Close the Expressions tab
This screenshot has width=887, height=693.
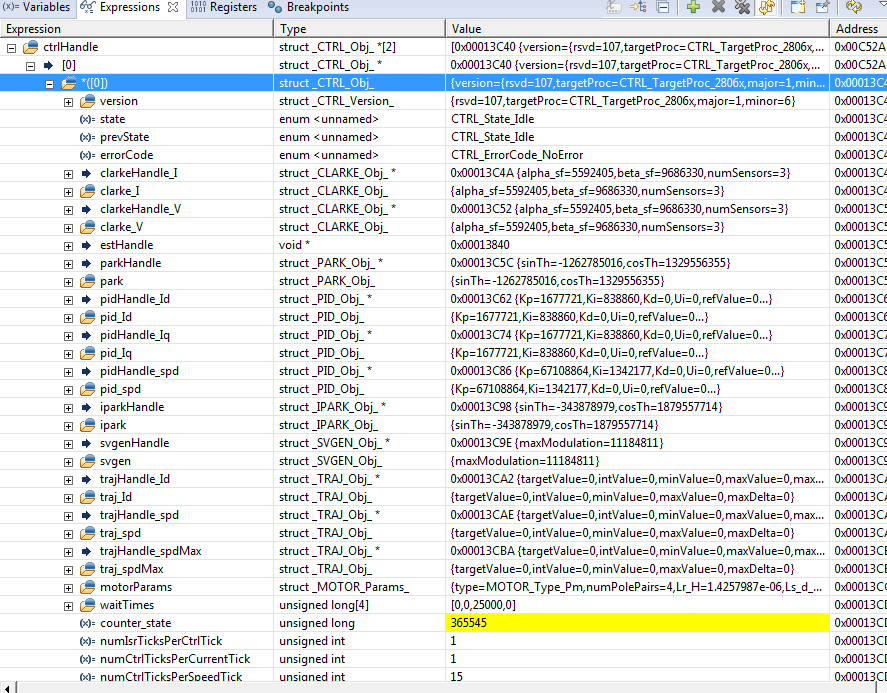[173, 7]
